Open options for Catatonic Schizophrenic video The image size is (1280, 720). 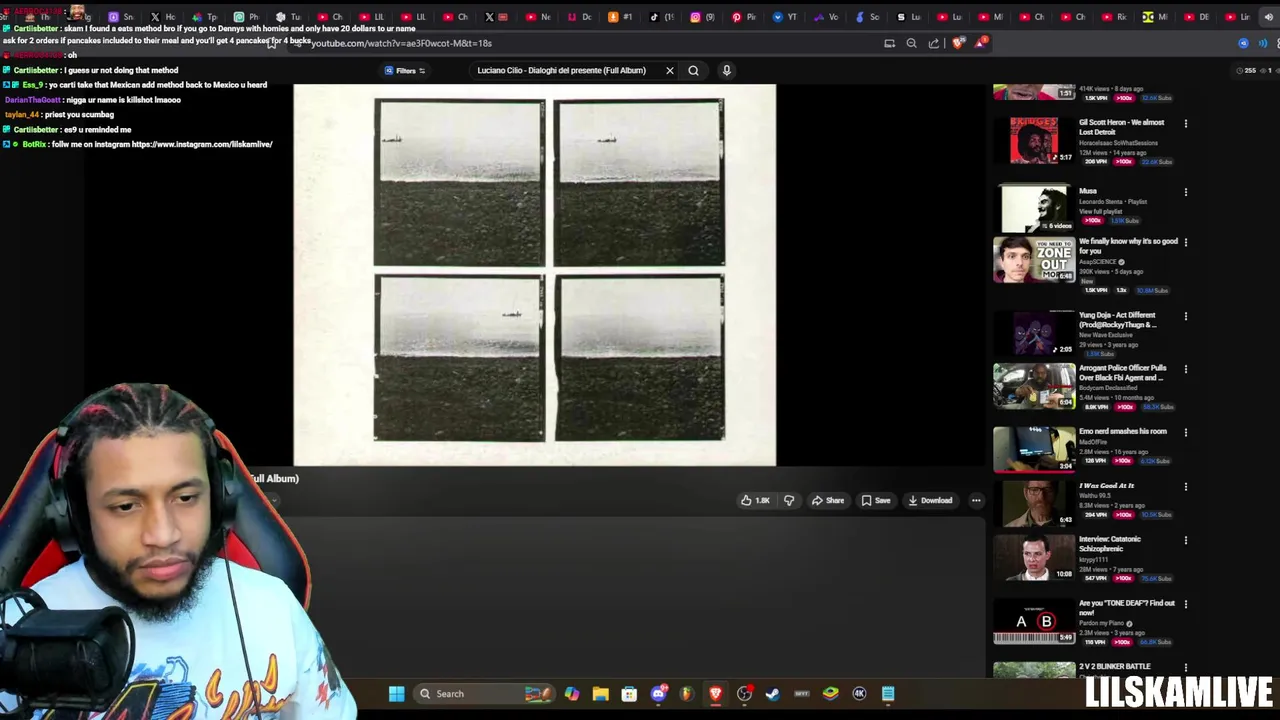[1186, 540]
